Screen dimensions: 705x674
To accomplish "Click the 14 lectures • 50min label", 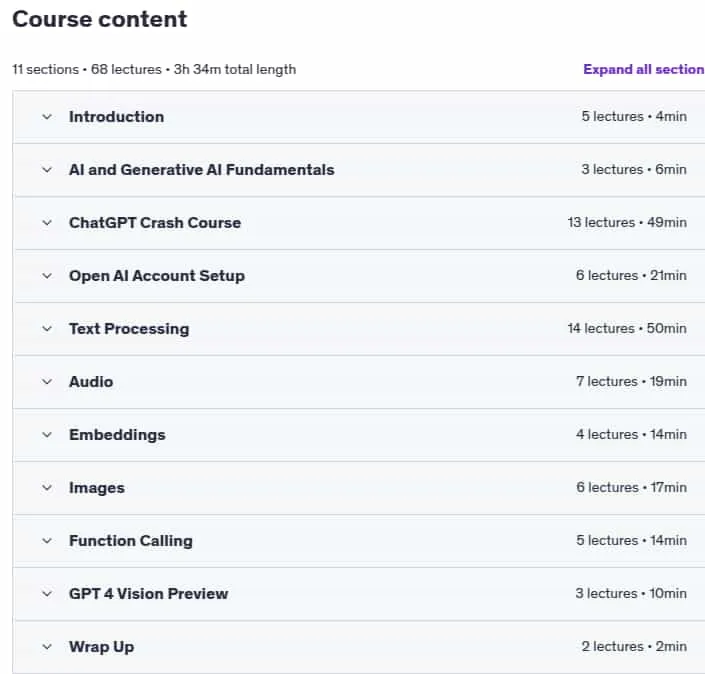I will pyautogui.click(x=627, y=329).
